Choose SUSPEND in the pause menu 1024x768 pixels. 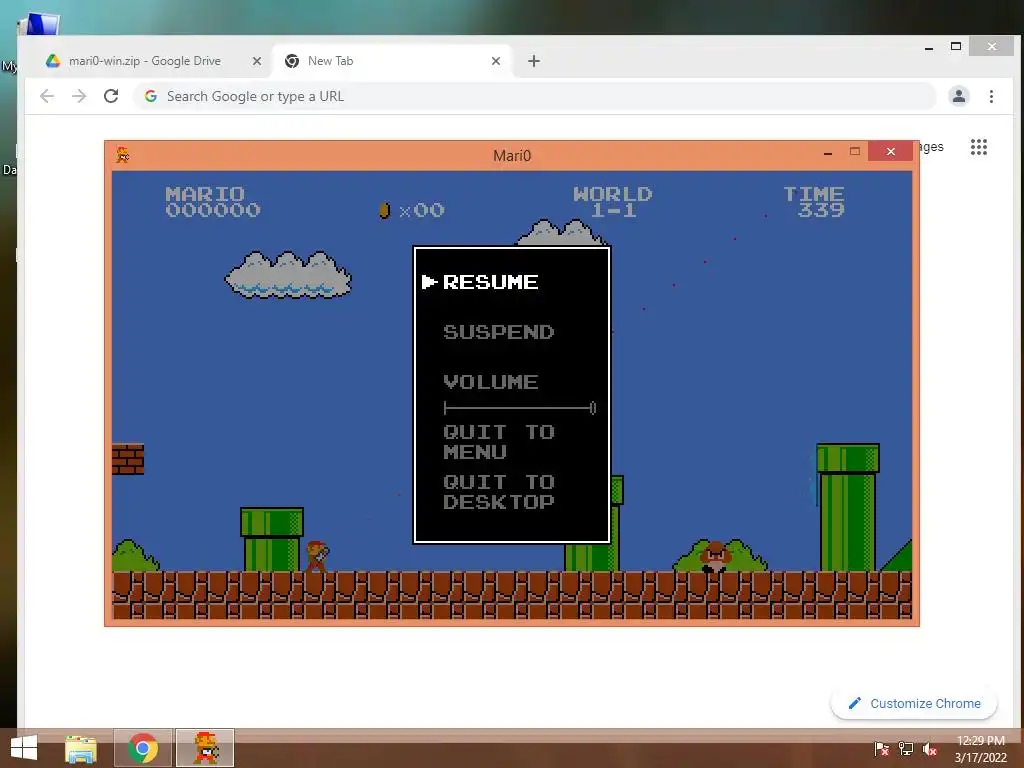point(498,332)
